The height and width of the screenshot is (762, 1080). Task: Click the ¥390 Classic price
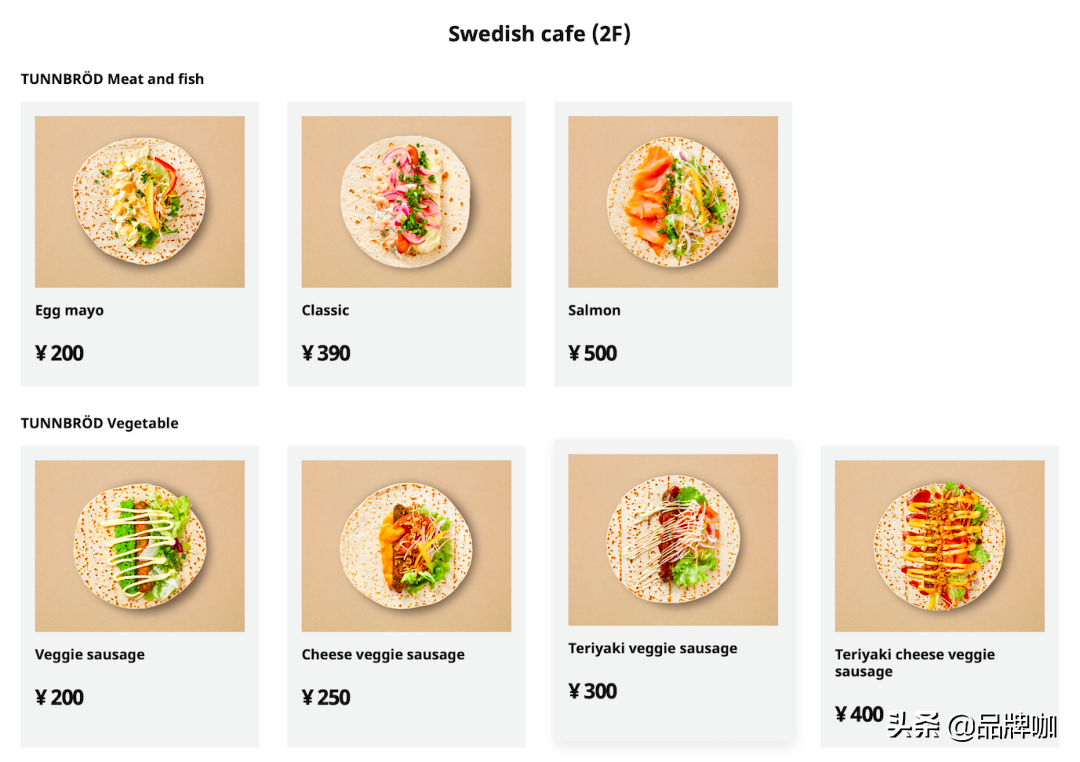326,353
